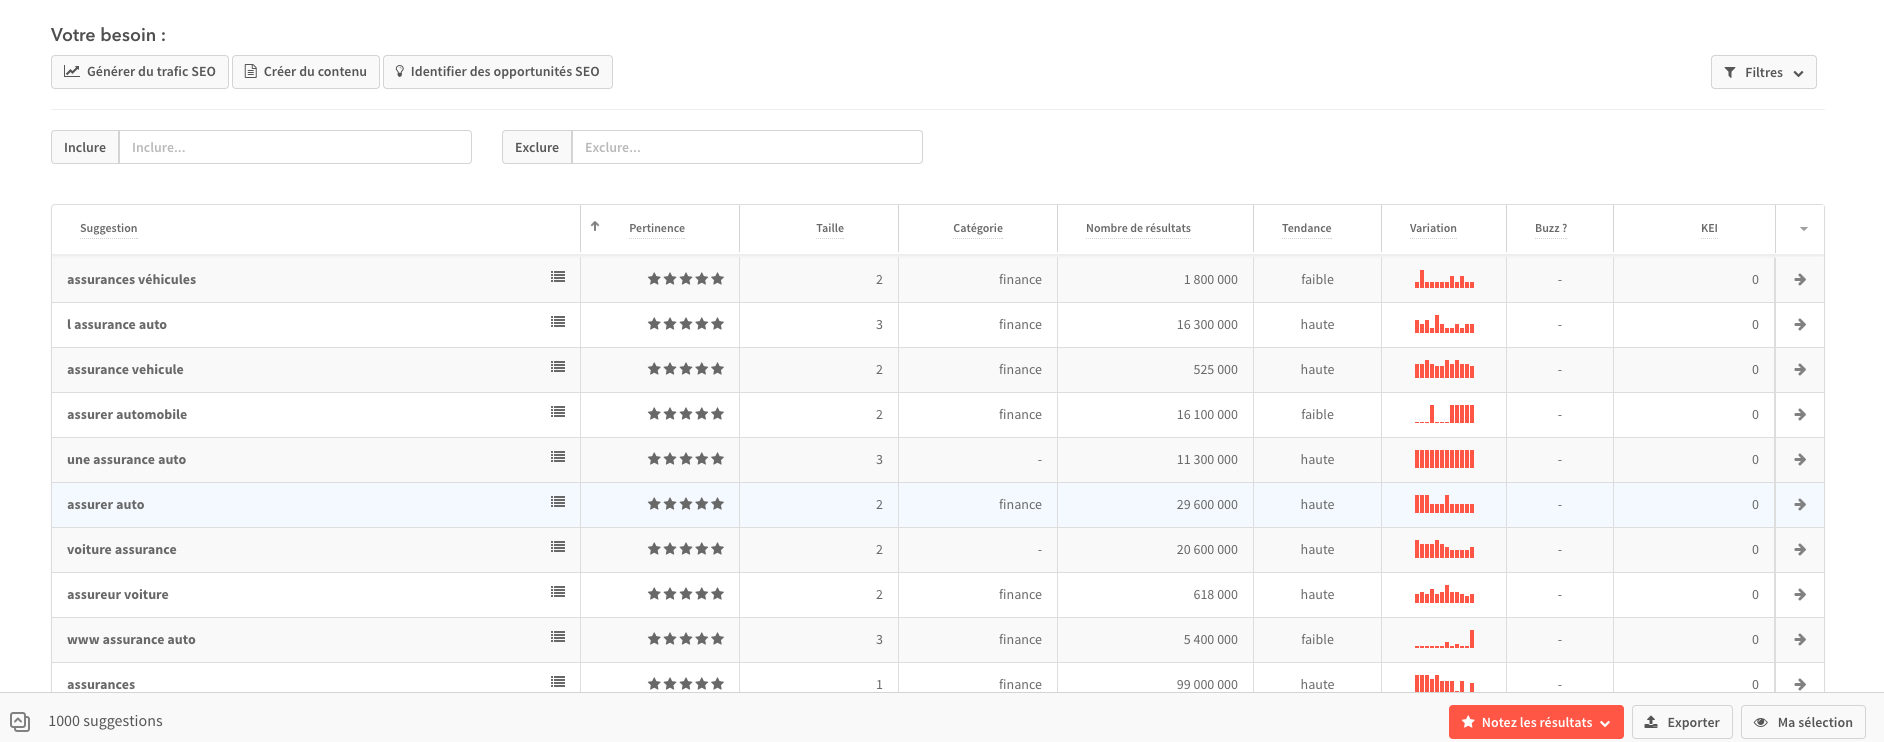Focus the Exclure text field

click(747, 147)
